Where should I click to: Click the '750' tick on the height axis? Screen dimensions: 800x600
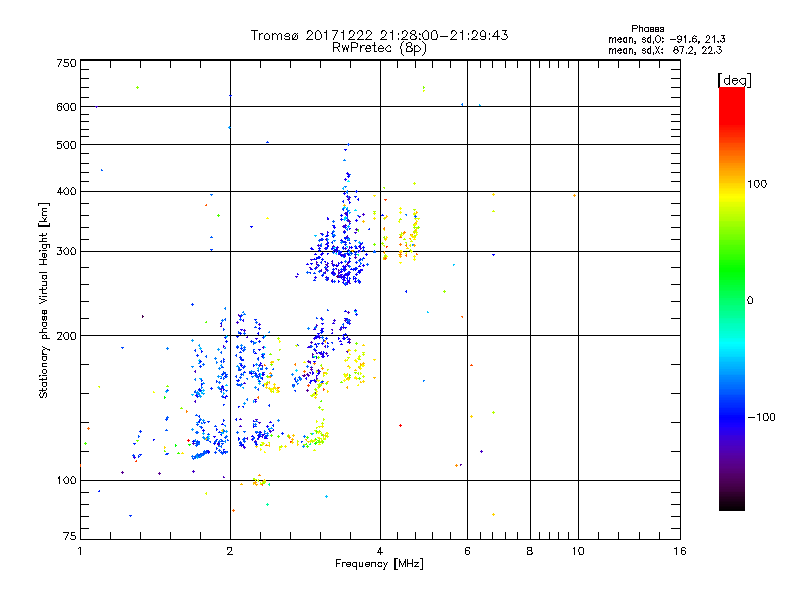[66, 63]
